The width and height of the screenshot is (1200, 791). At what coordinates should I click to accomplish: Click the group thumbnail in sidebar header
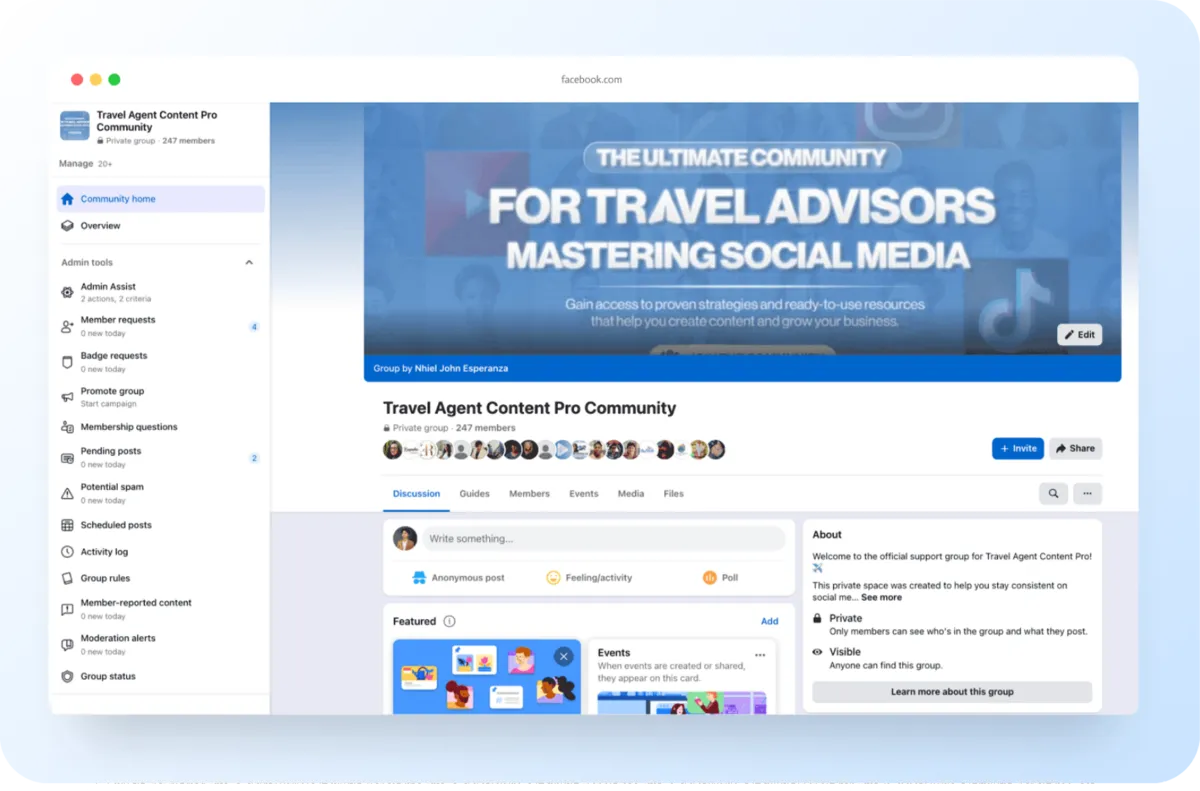click(75, 126)
